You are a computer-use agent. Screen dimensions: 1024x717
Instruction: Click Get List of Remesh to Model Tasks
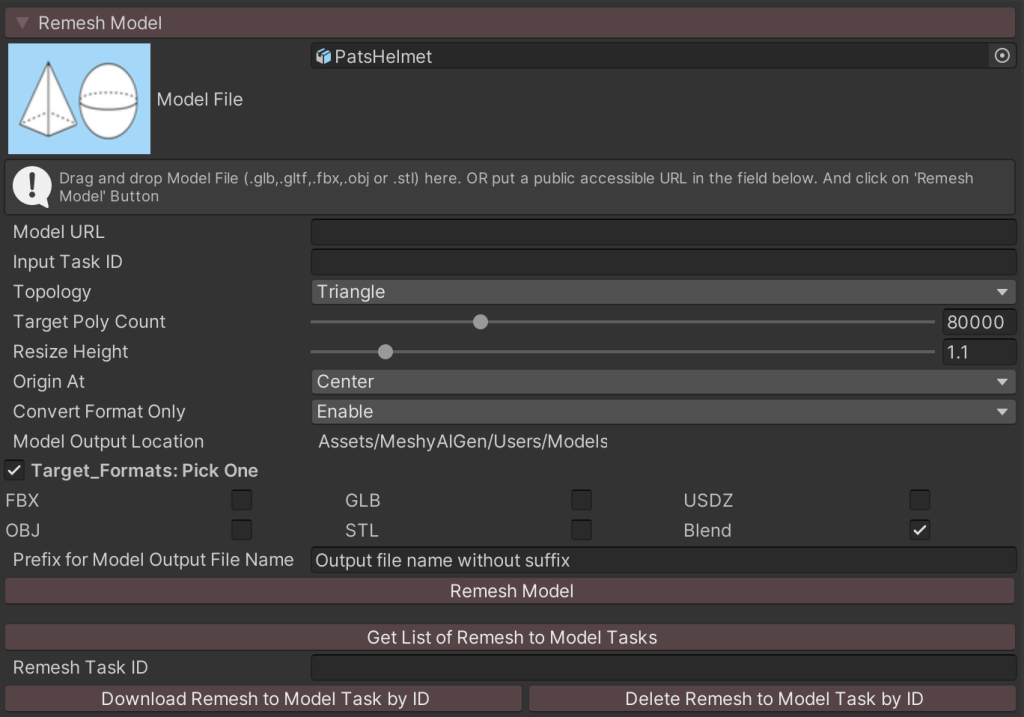(511, 637)
